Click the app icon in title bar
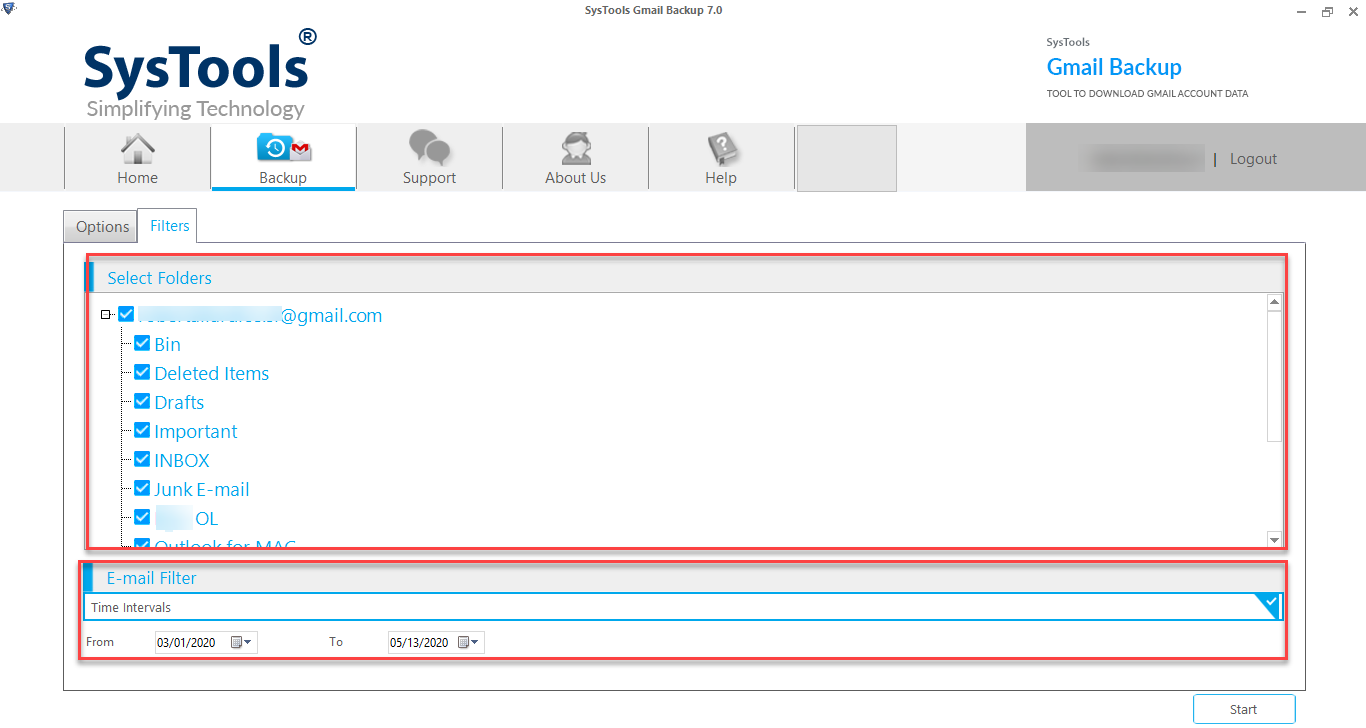 [9, 10]
